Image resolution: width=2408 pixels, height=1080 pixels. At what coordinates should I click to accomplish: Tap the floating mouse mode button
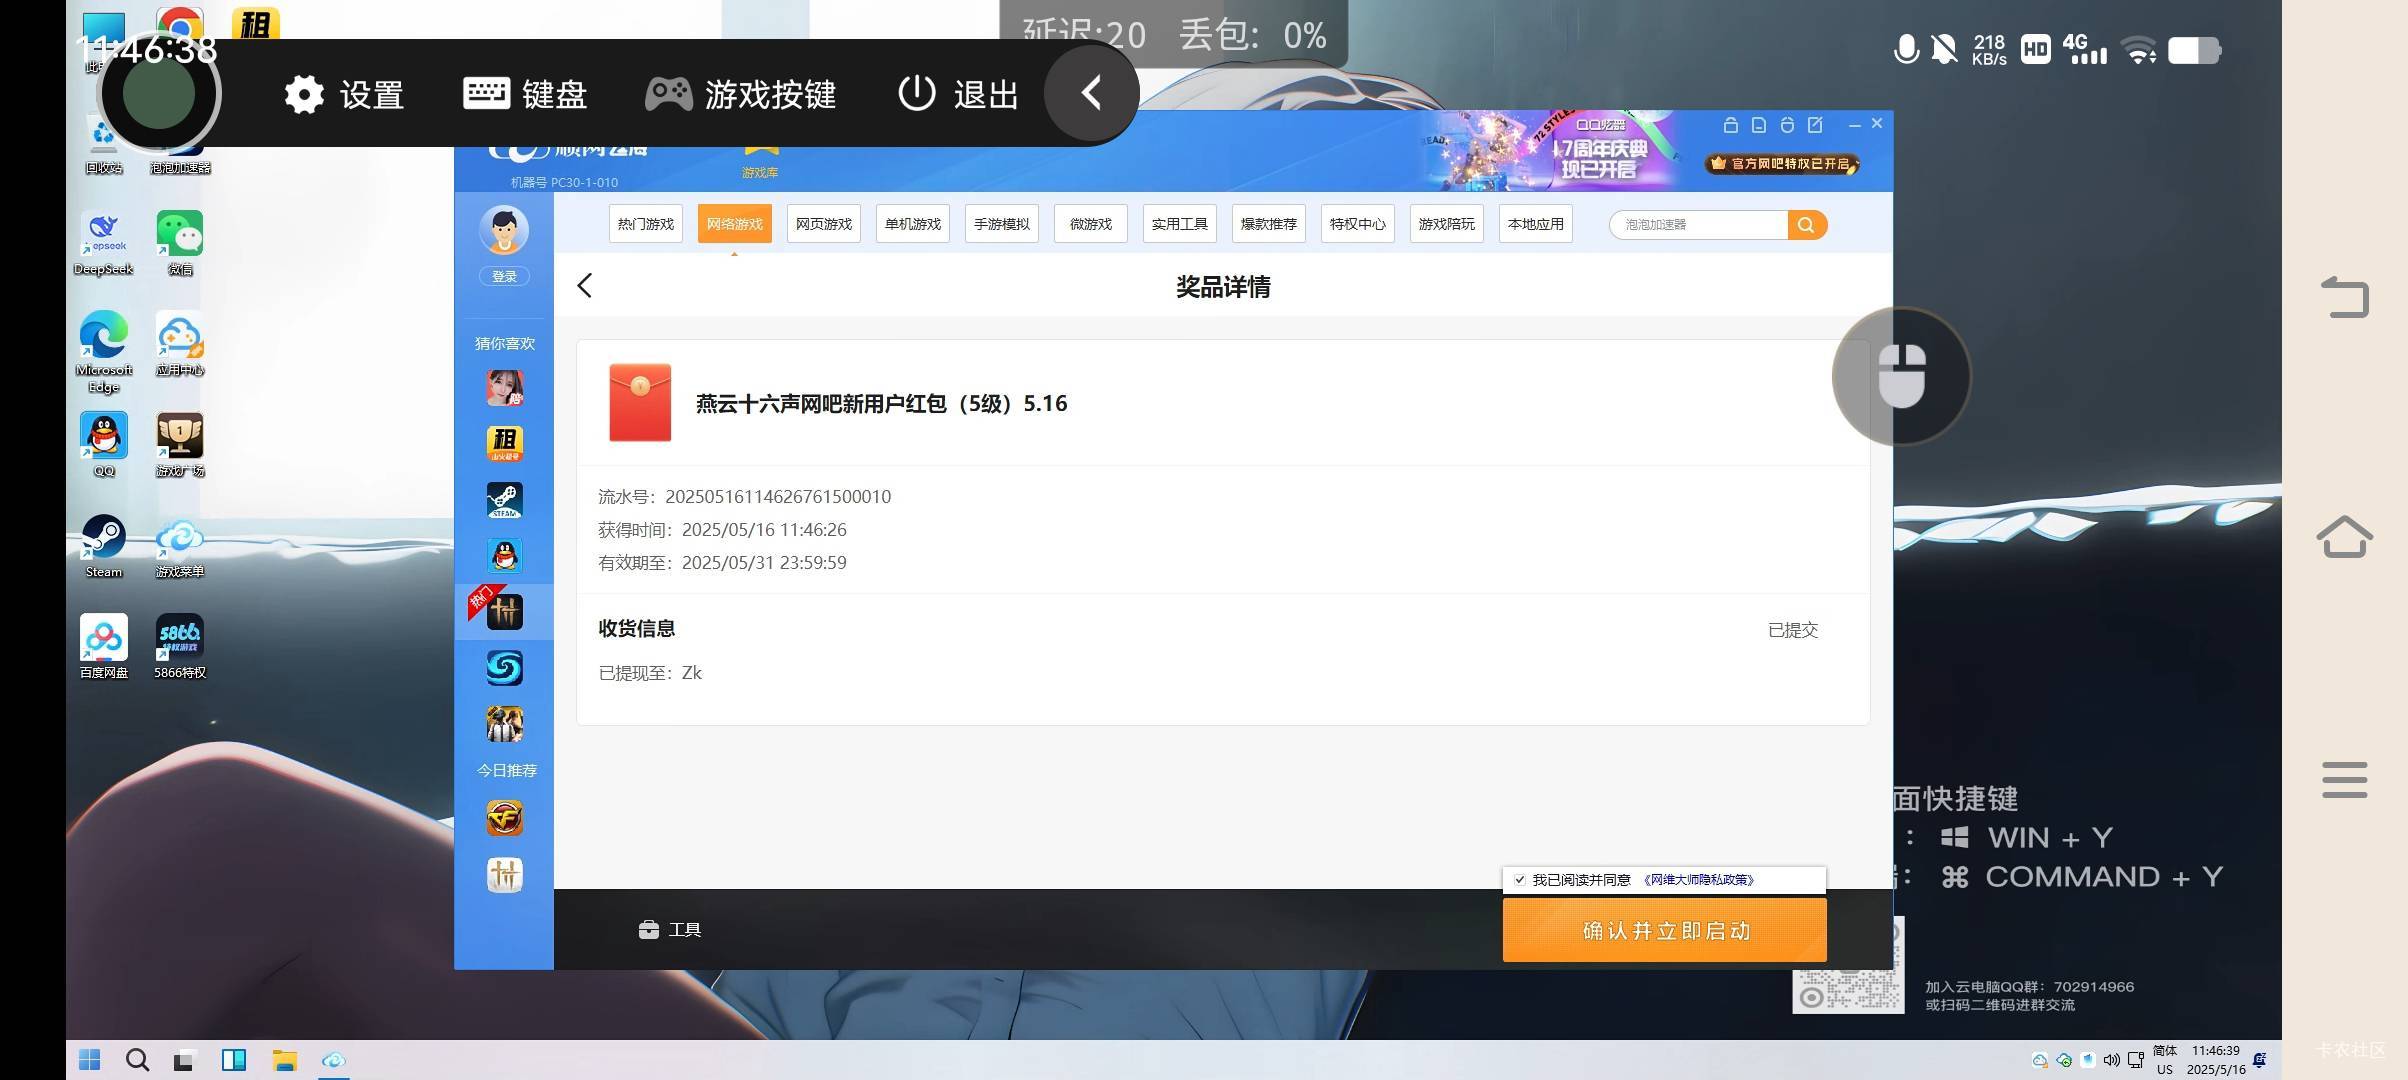click(1901, 376)
